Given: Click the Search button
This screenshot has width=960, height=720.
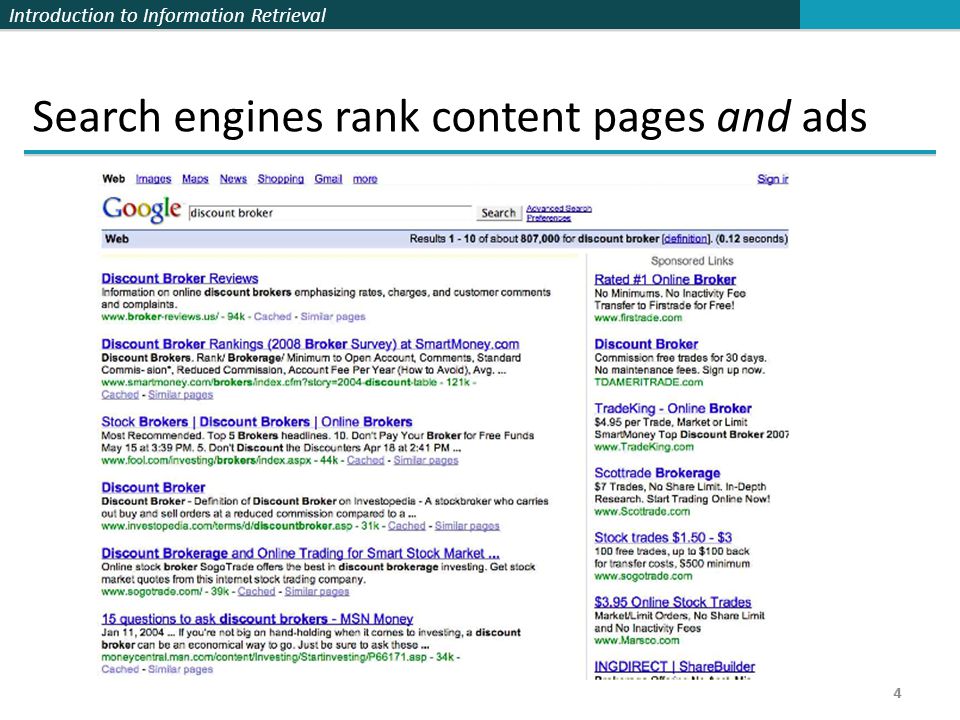Looking at the screenshot, I should click(498, 212).
